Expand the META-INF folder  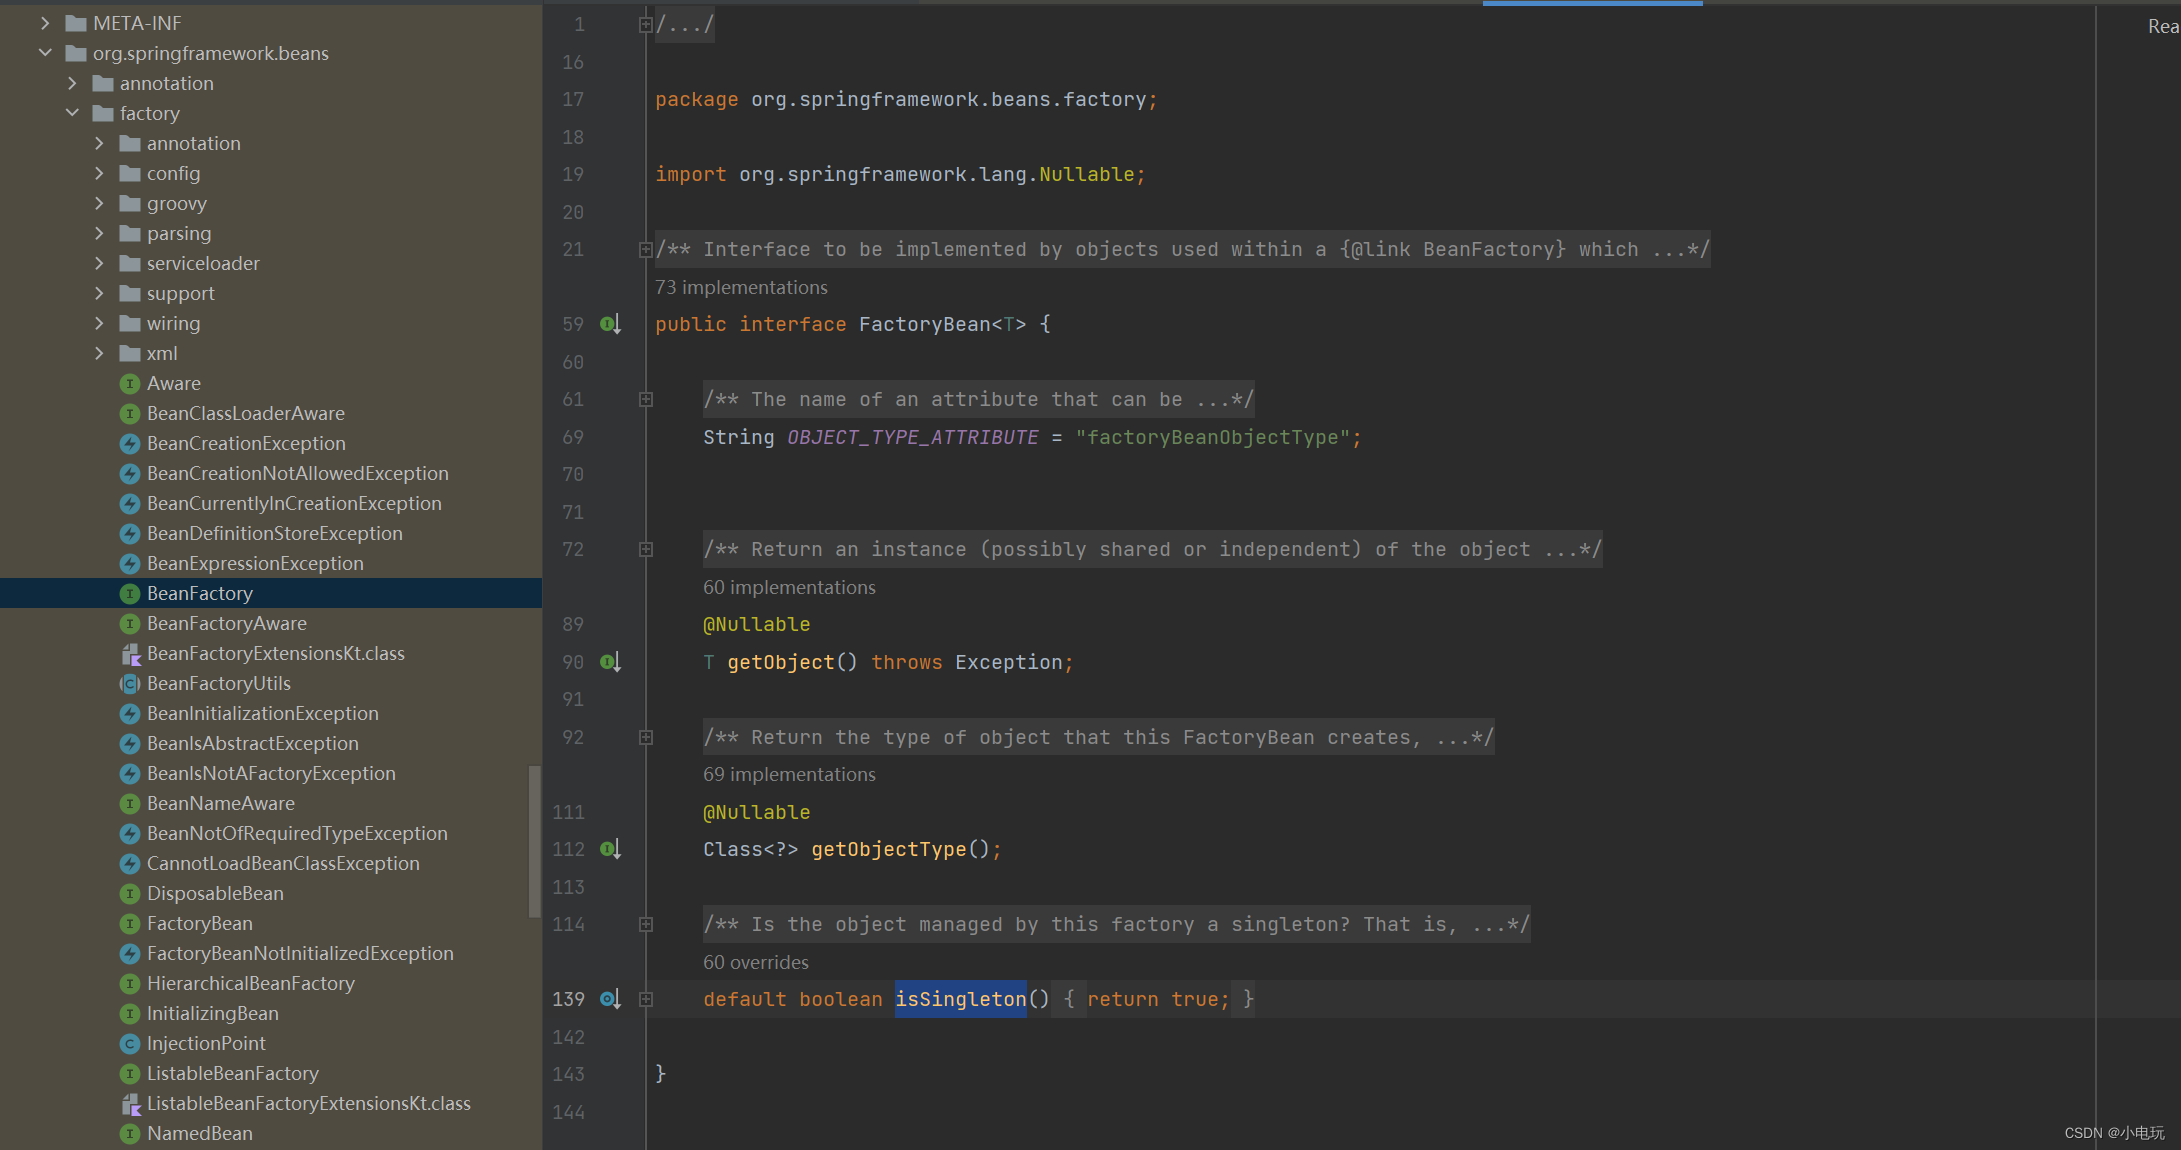click(45, 23)
